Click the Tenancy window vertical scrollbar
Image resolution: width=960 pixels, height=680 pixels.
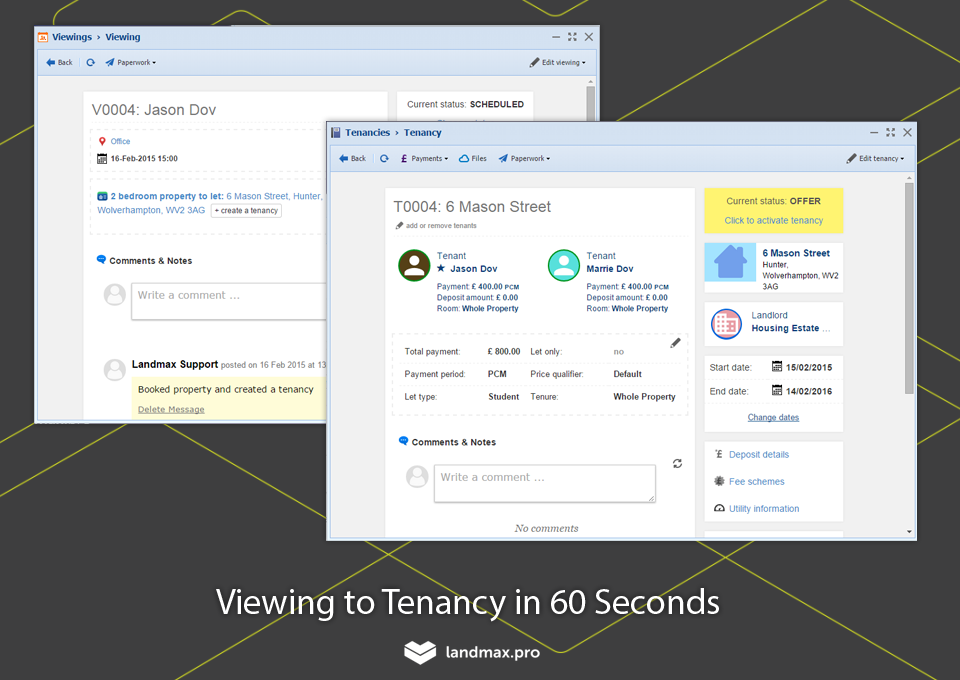[x=909, y=288]
